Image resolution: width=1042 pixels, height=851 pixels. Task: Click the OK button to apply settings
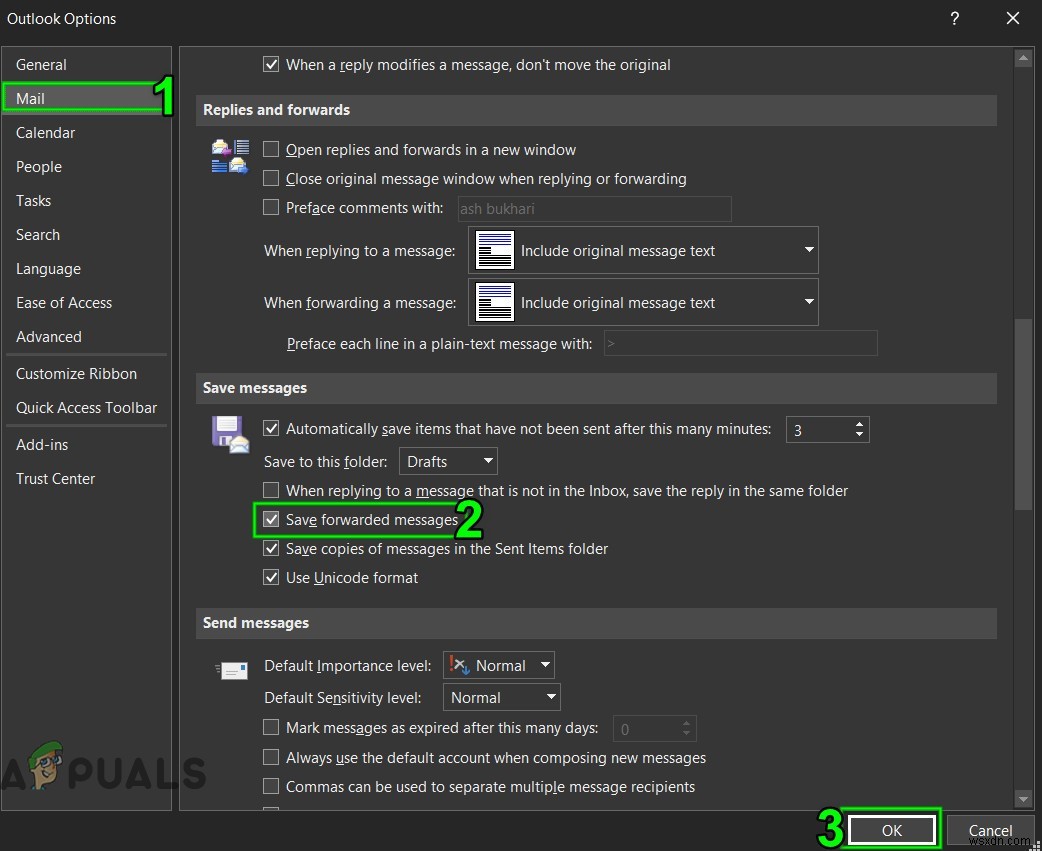tap(891, 830)
